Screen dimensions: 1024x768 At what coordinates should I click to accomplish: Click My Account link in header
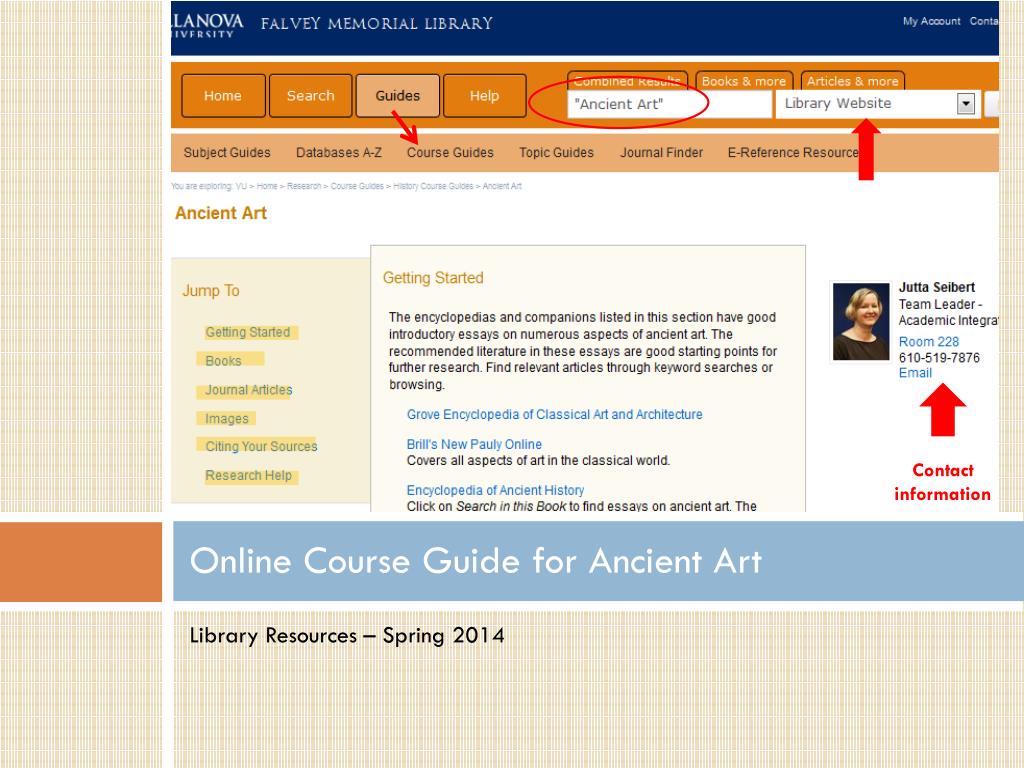pyautogui.click(x=931, y=22)
